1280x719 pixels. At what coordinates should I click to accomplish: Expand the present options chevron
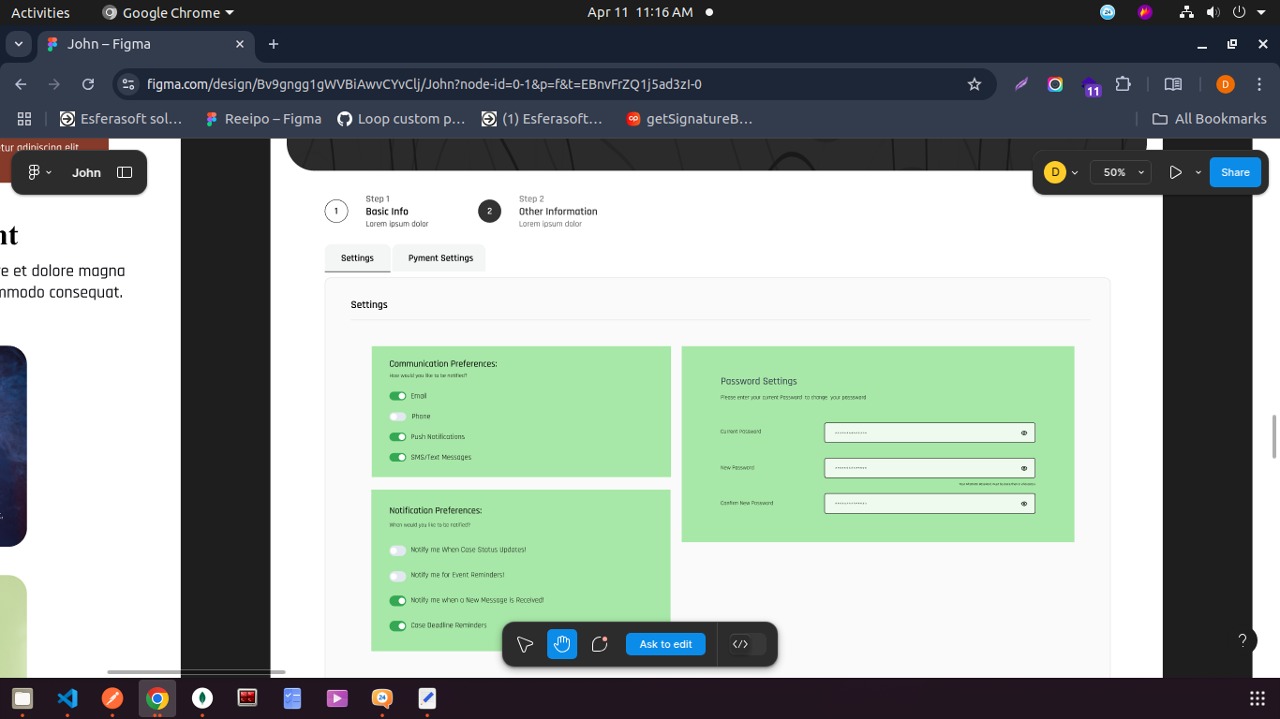pyautogui.click(x=1198, y=172)
